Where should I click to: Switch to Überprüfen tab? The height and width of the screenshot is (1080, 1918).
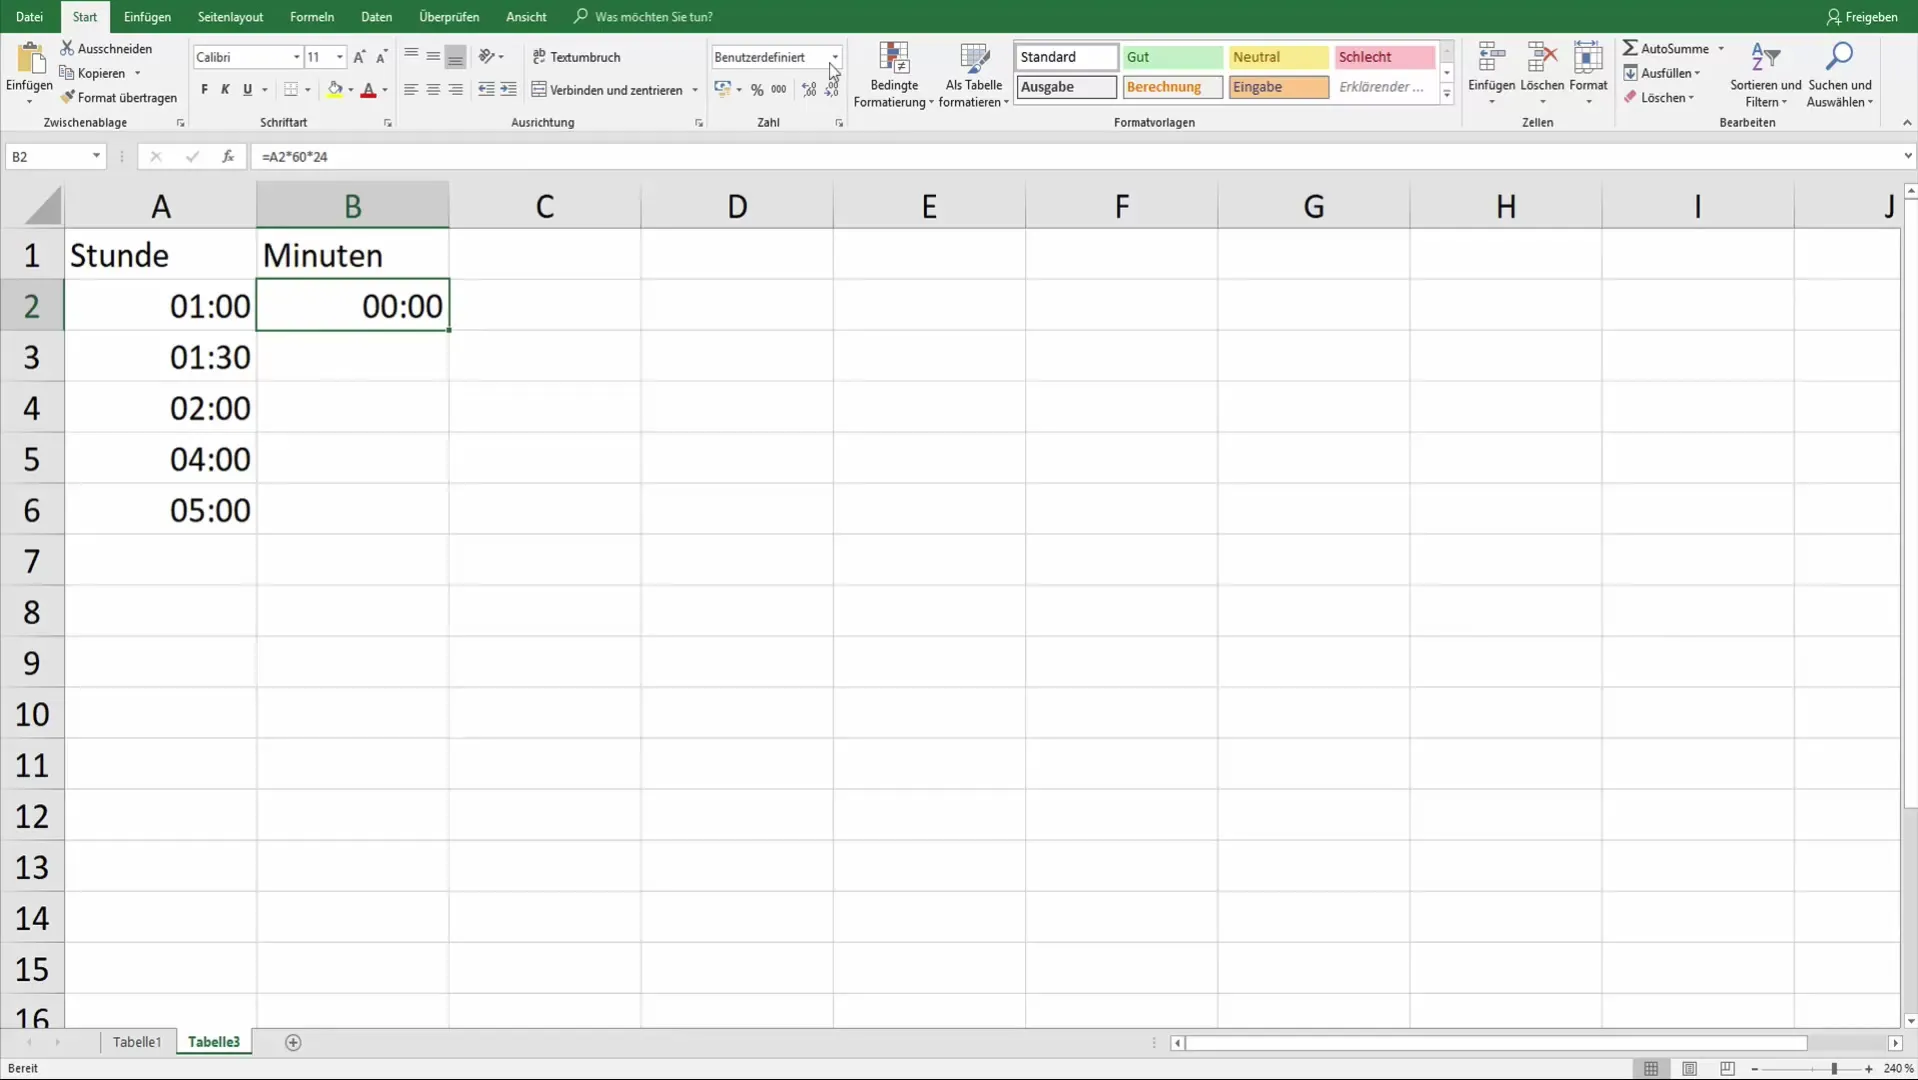click(x=449, y=17)
